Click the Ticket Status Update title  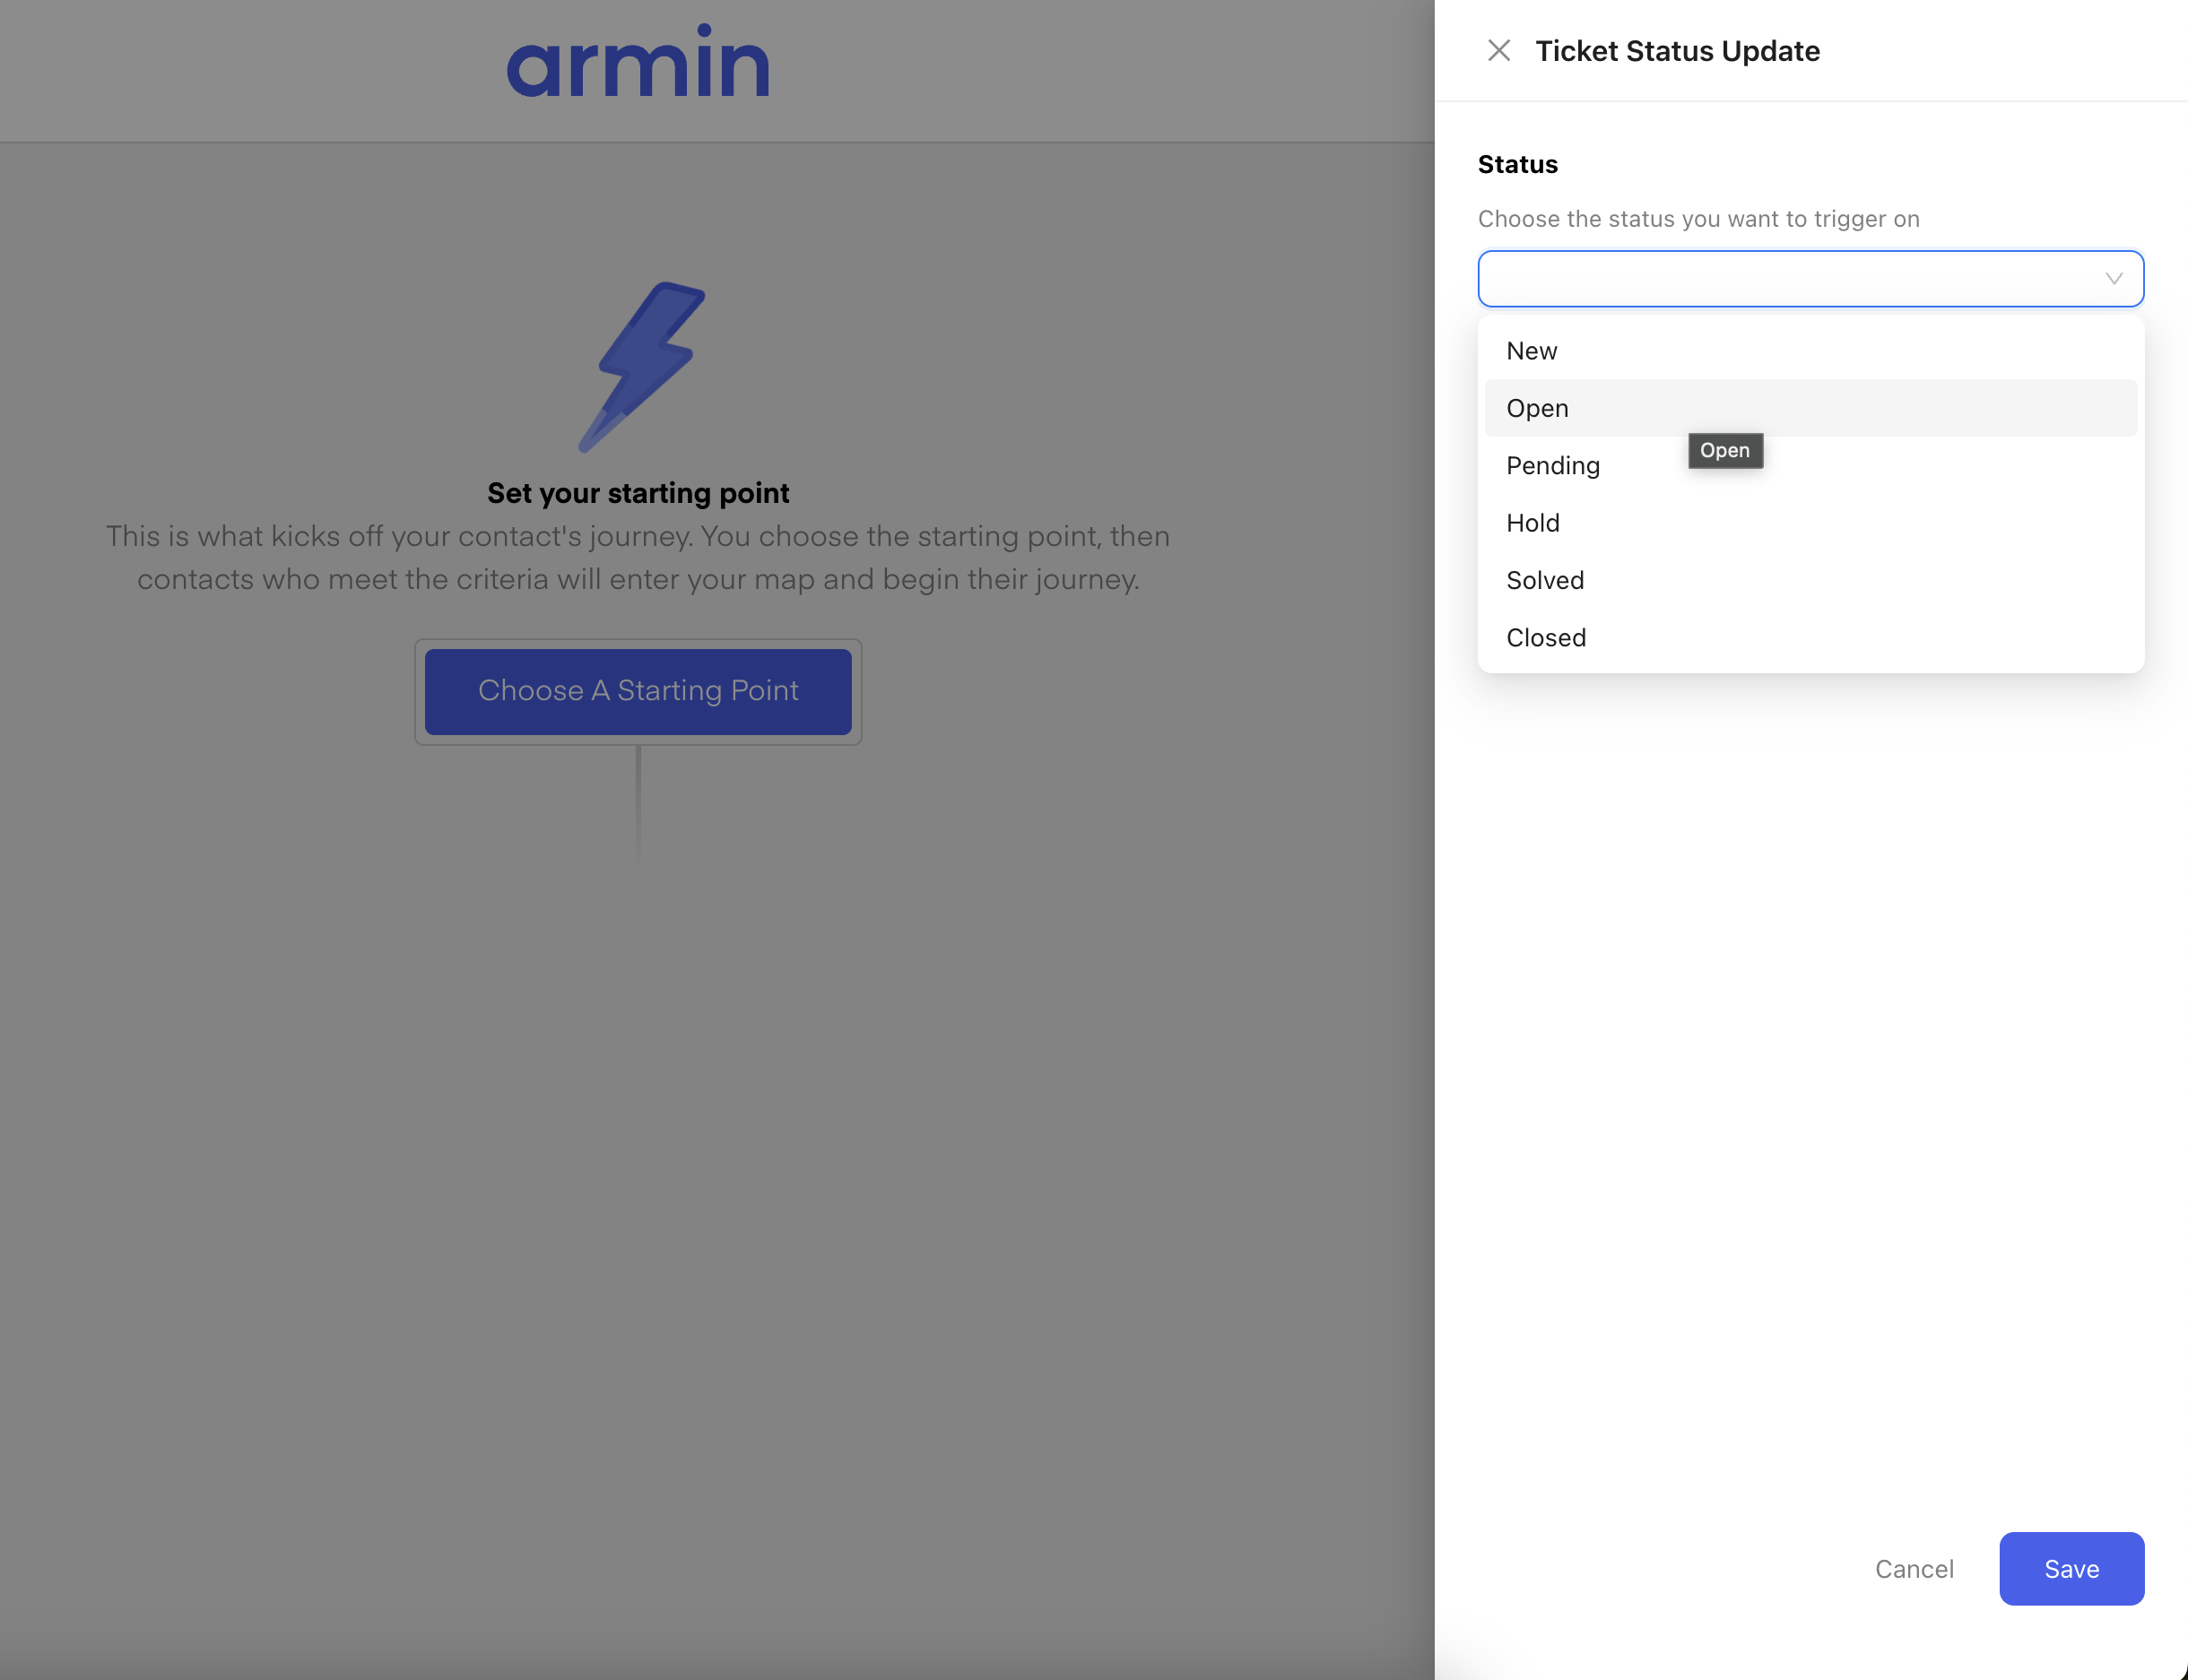tap(1677, 51)
